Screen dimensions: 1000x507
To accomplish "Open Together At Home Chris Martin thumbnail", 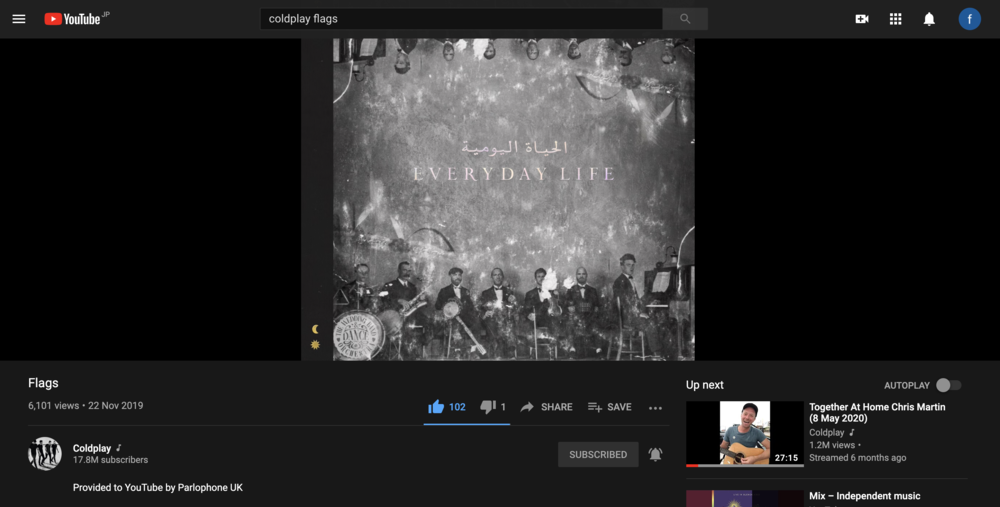I will click(x=745, y=434).
